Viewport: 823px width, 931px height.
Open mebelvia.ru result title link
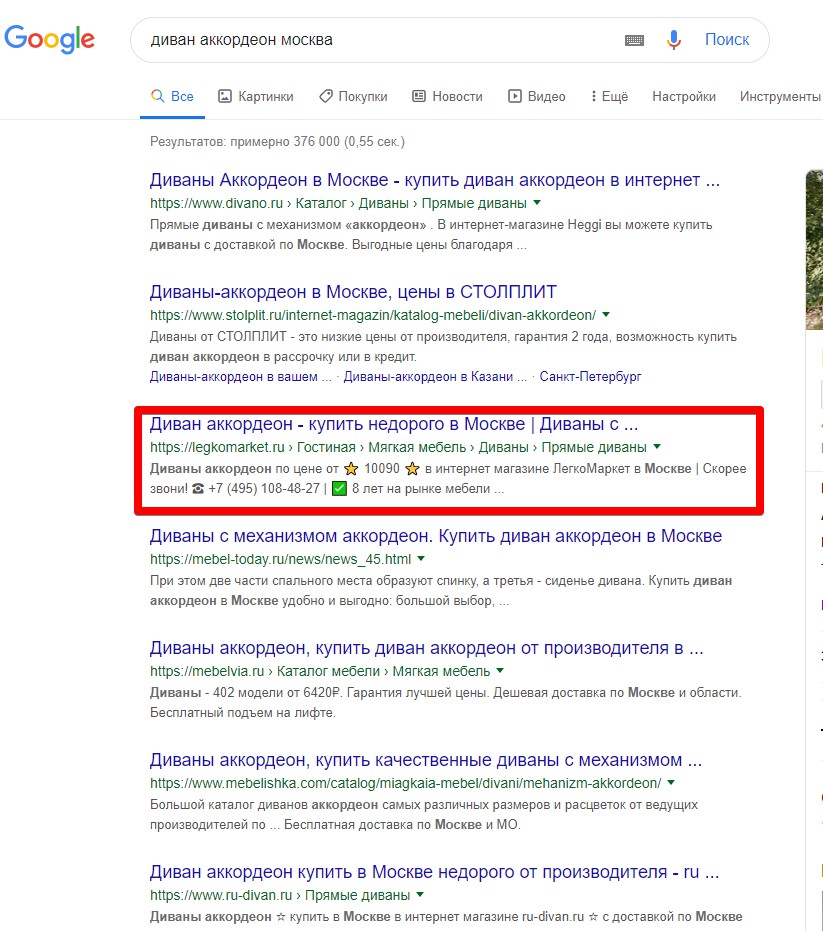426,648
